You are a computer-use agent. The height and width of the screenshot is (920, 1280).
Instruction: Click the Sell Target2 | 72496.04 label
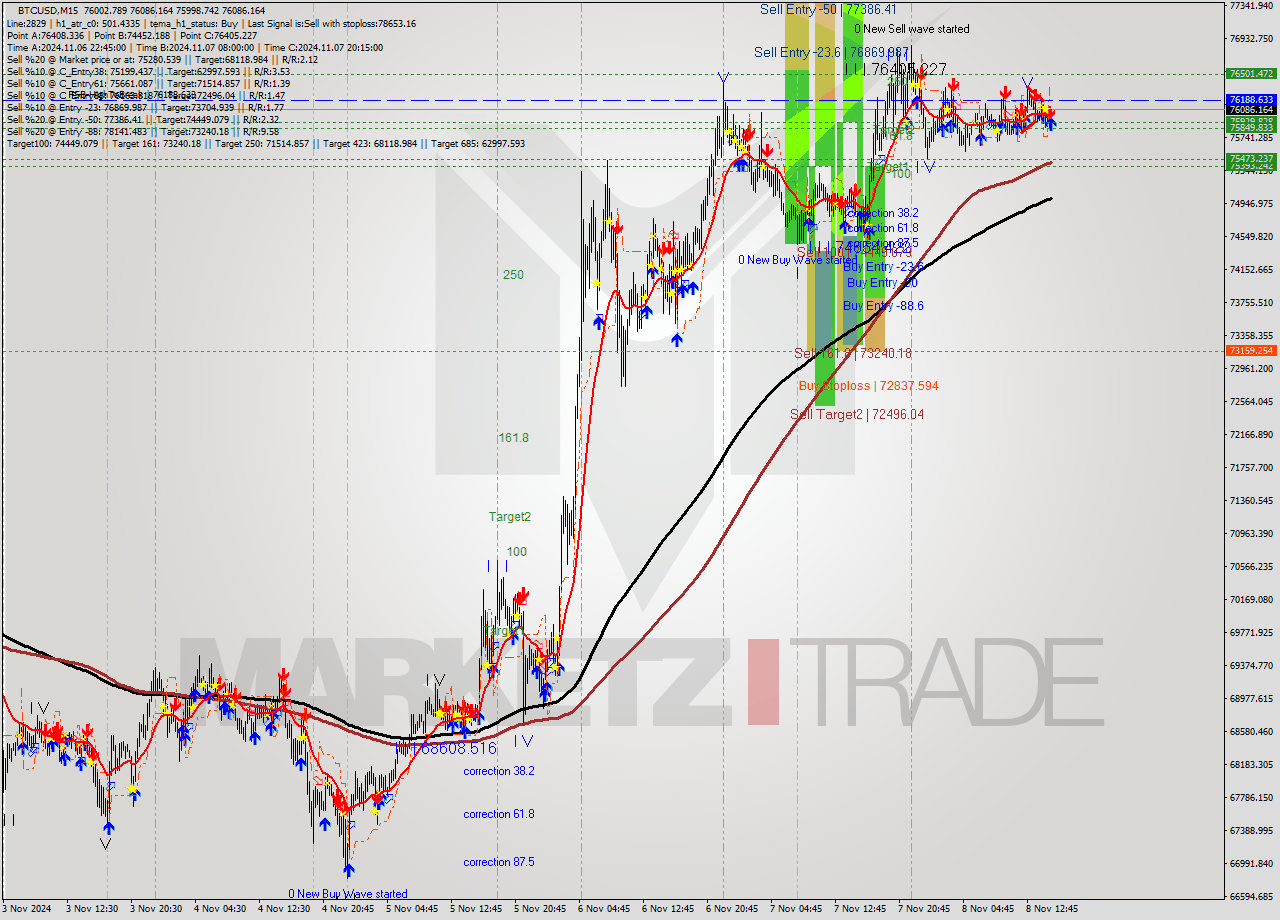[x=857, y=414]
